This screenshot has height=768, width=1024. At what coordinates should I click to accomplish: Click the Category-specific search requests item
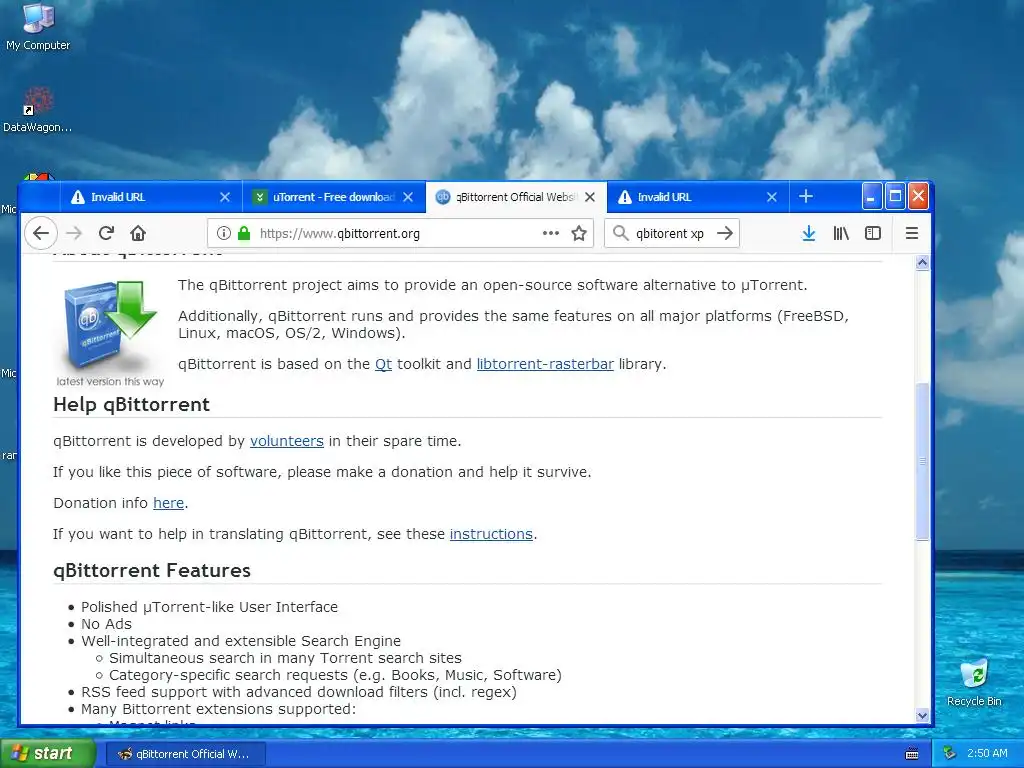tap(335, 675)
